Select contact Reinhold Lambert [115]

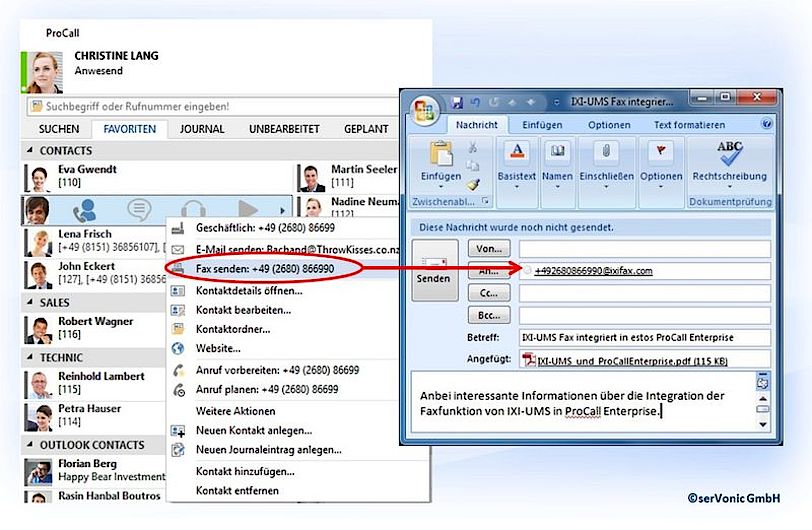[95, 383]
